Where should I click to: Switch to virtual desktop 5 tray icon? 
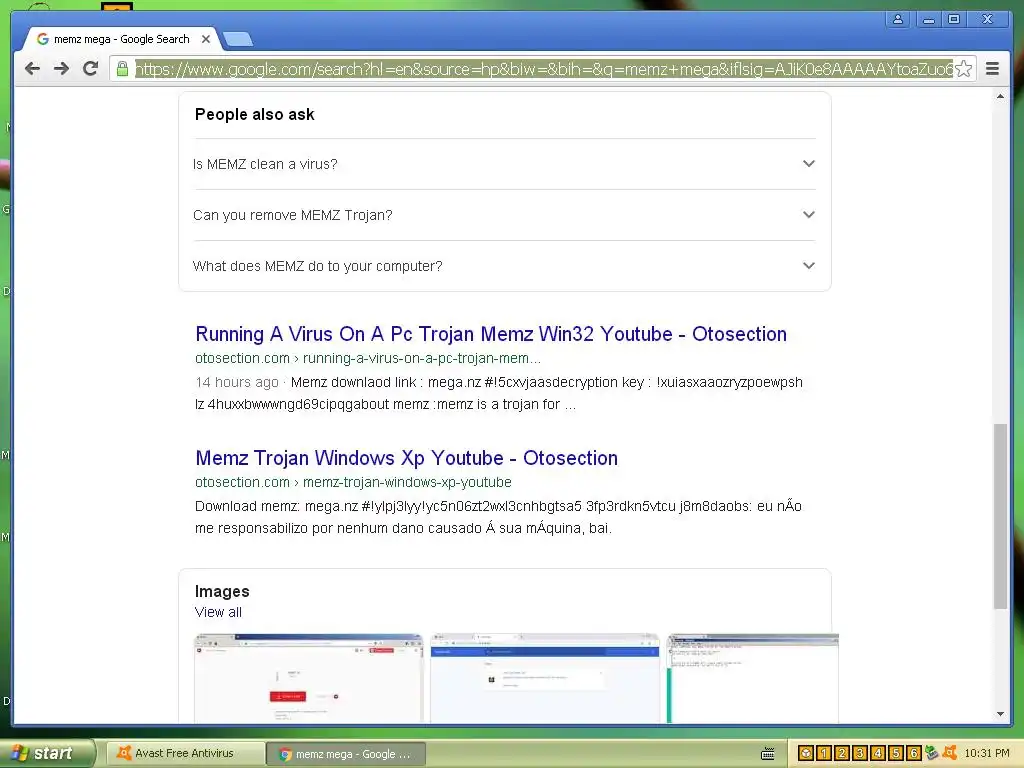click(x=896, y=753)
